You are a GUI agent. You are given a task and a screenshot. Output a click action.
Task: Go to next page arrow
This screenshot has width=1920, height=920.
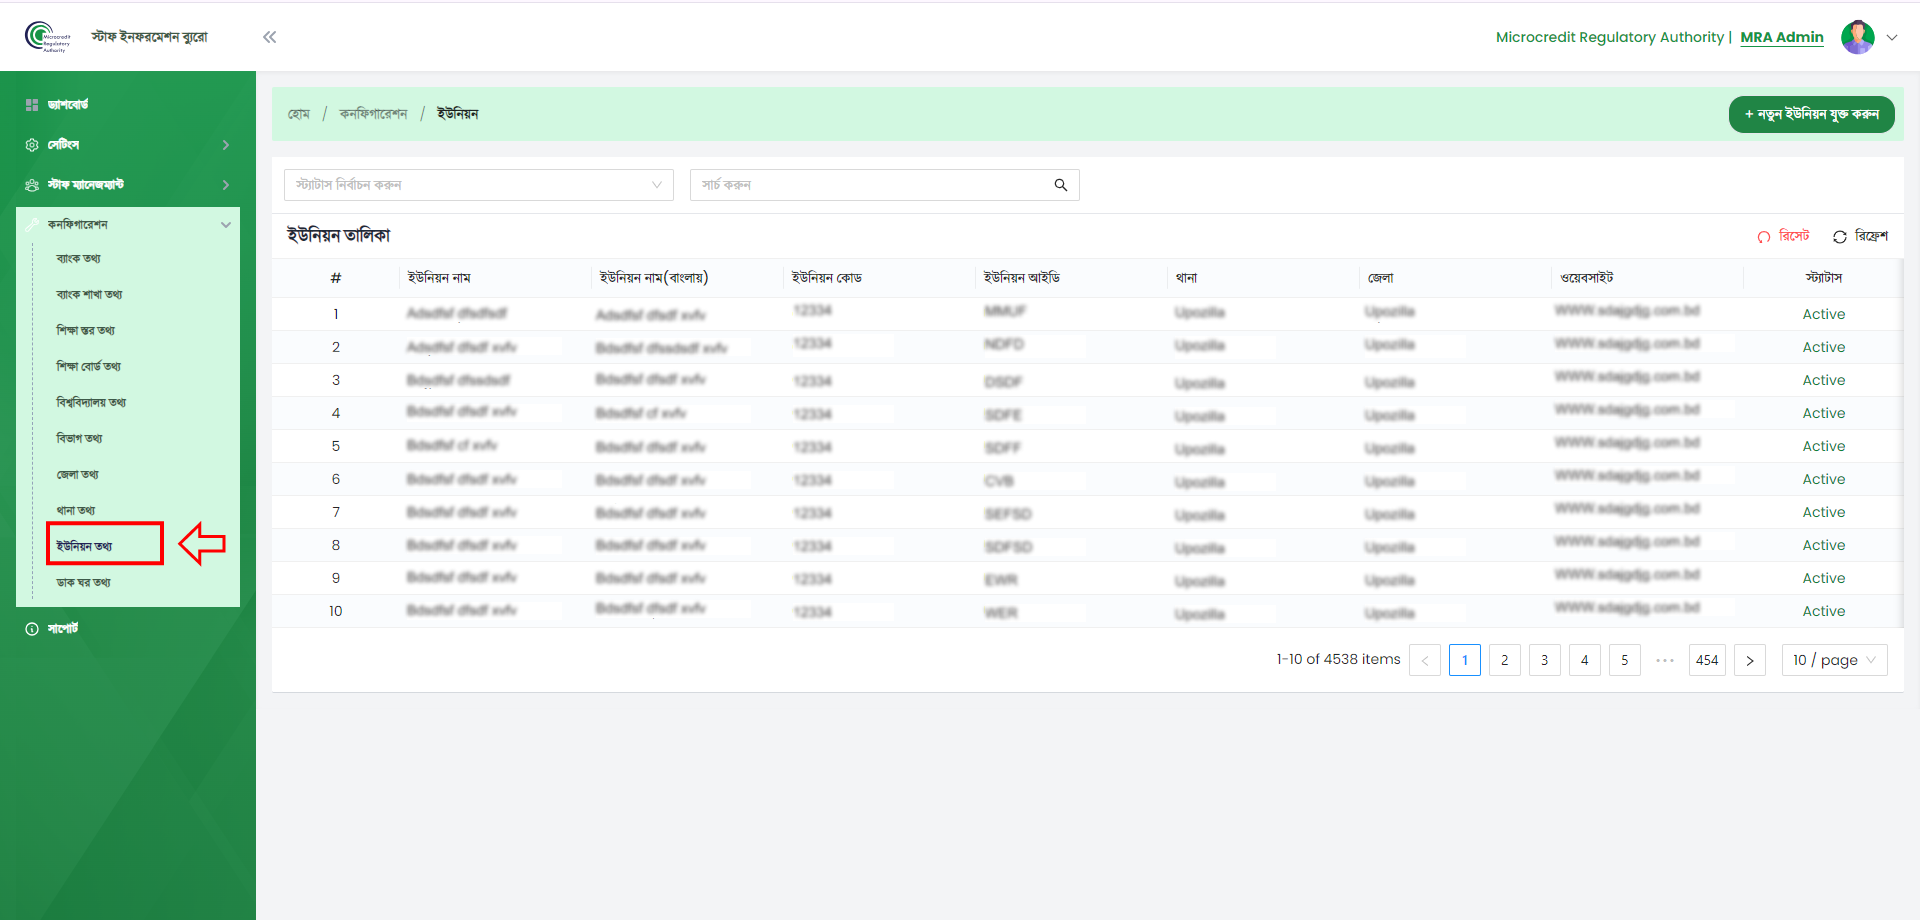pyautogui.click(x=1750, y=660)
